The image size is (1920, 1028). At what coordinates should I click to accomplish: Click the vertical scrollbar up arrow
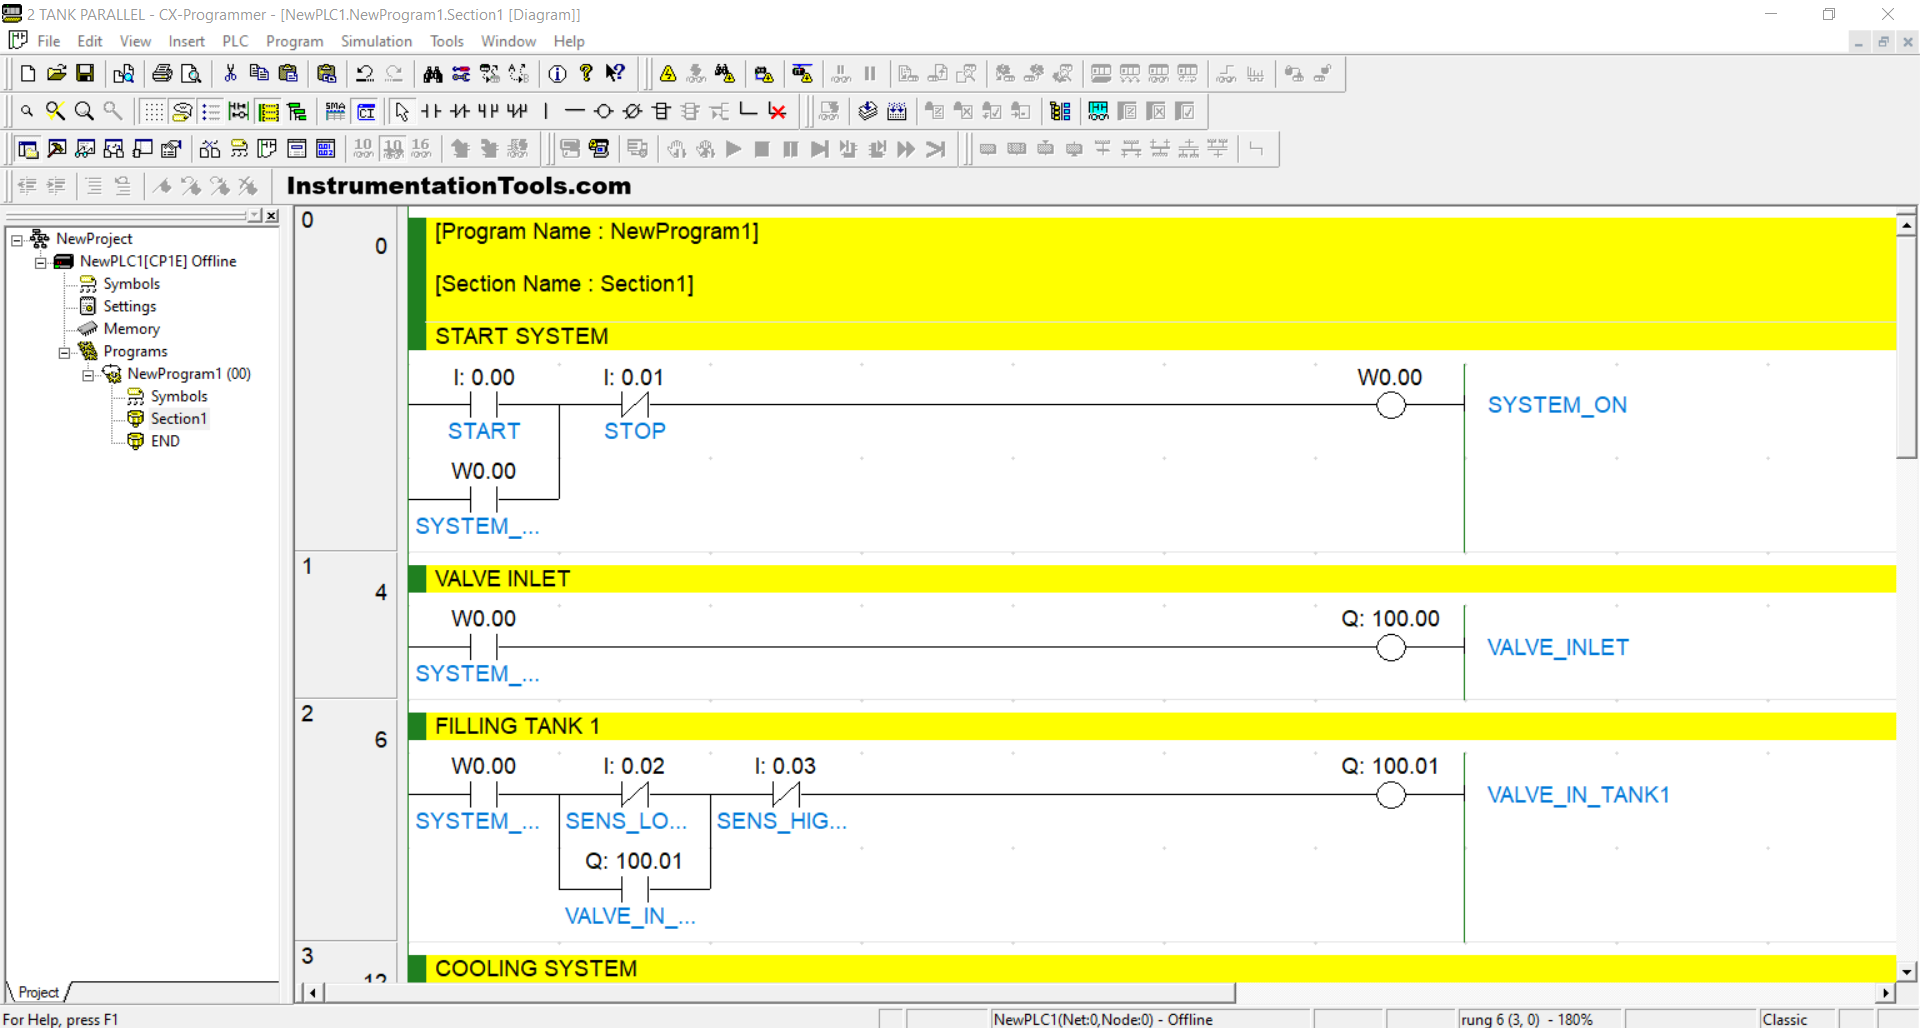pyautogui.click(x=1907, y=226)
